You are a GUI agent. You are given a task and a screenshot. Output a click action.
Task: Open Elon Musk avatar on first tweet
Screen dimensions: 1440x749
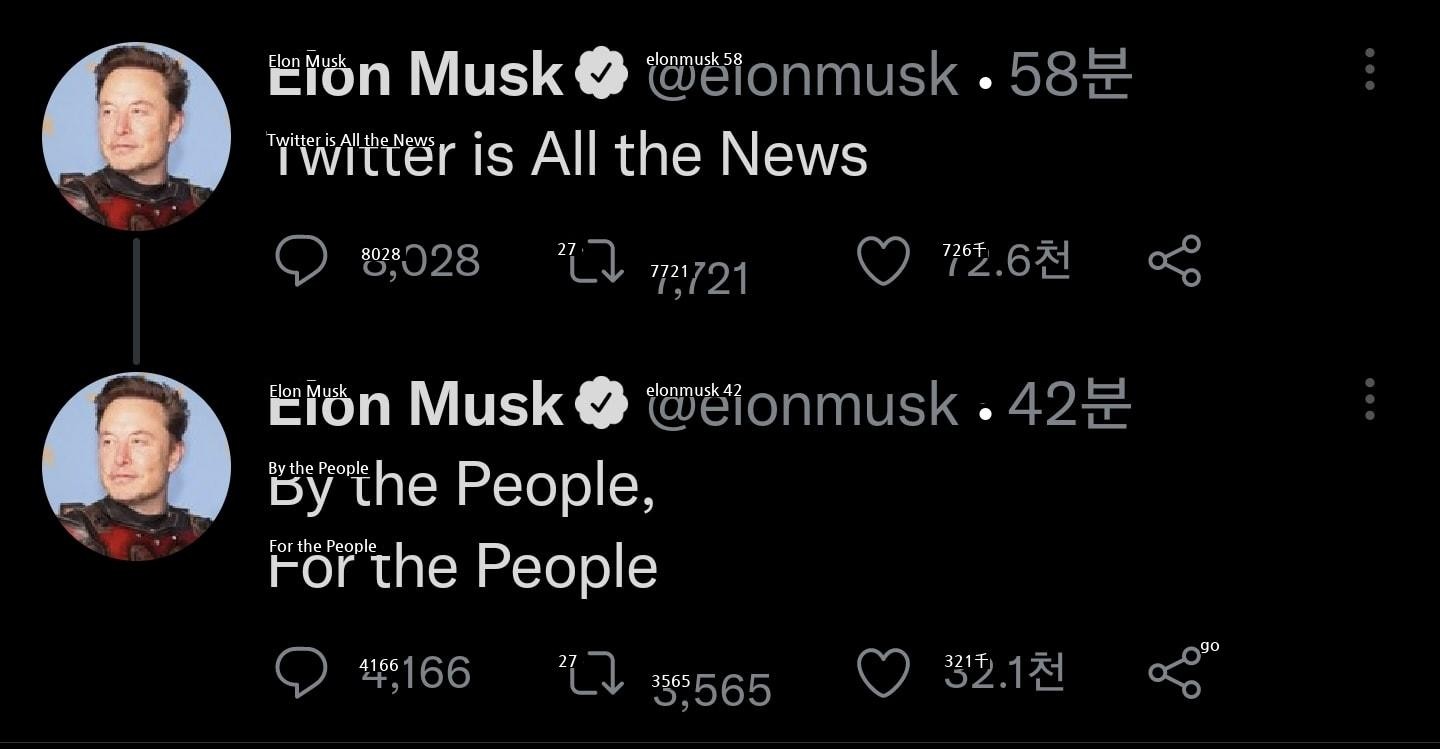136,136
